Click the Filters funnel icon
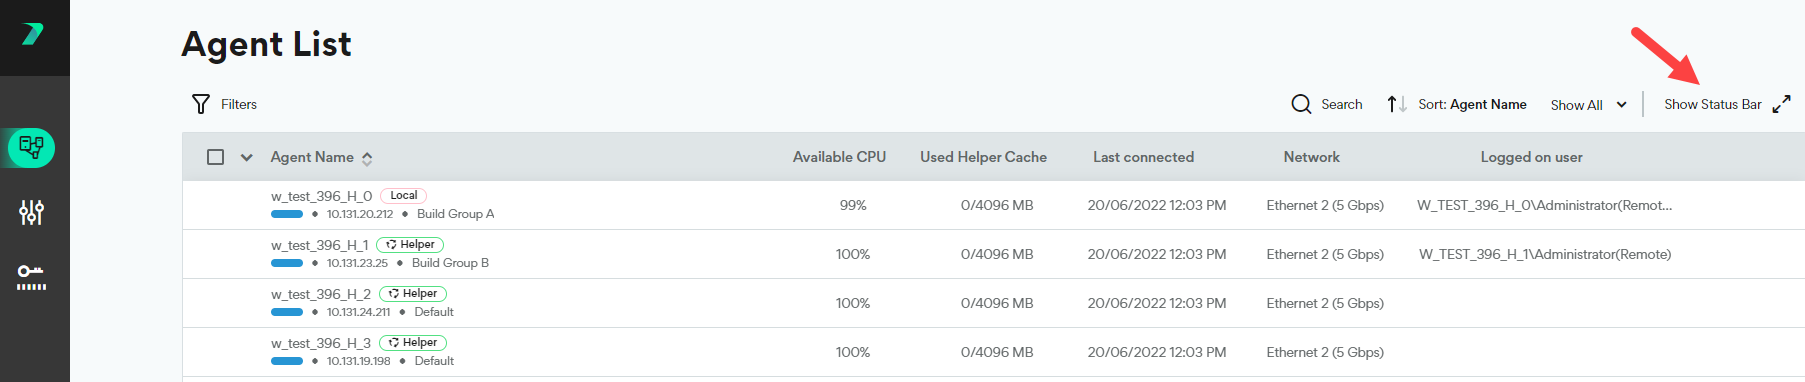The image size is (1805, 382). click(x=201, y=104)
